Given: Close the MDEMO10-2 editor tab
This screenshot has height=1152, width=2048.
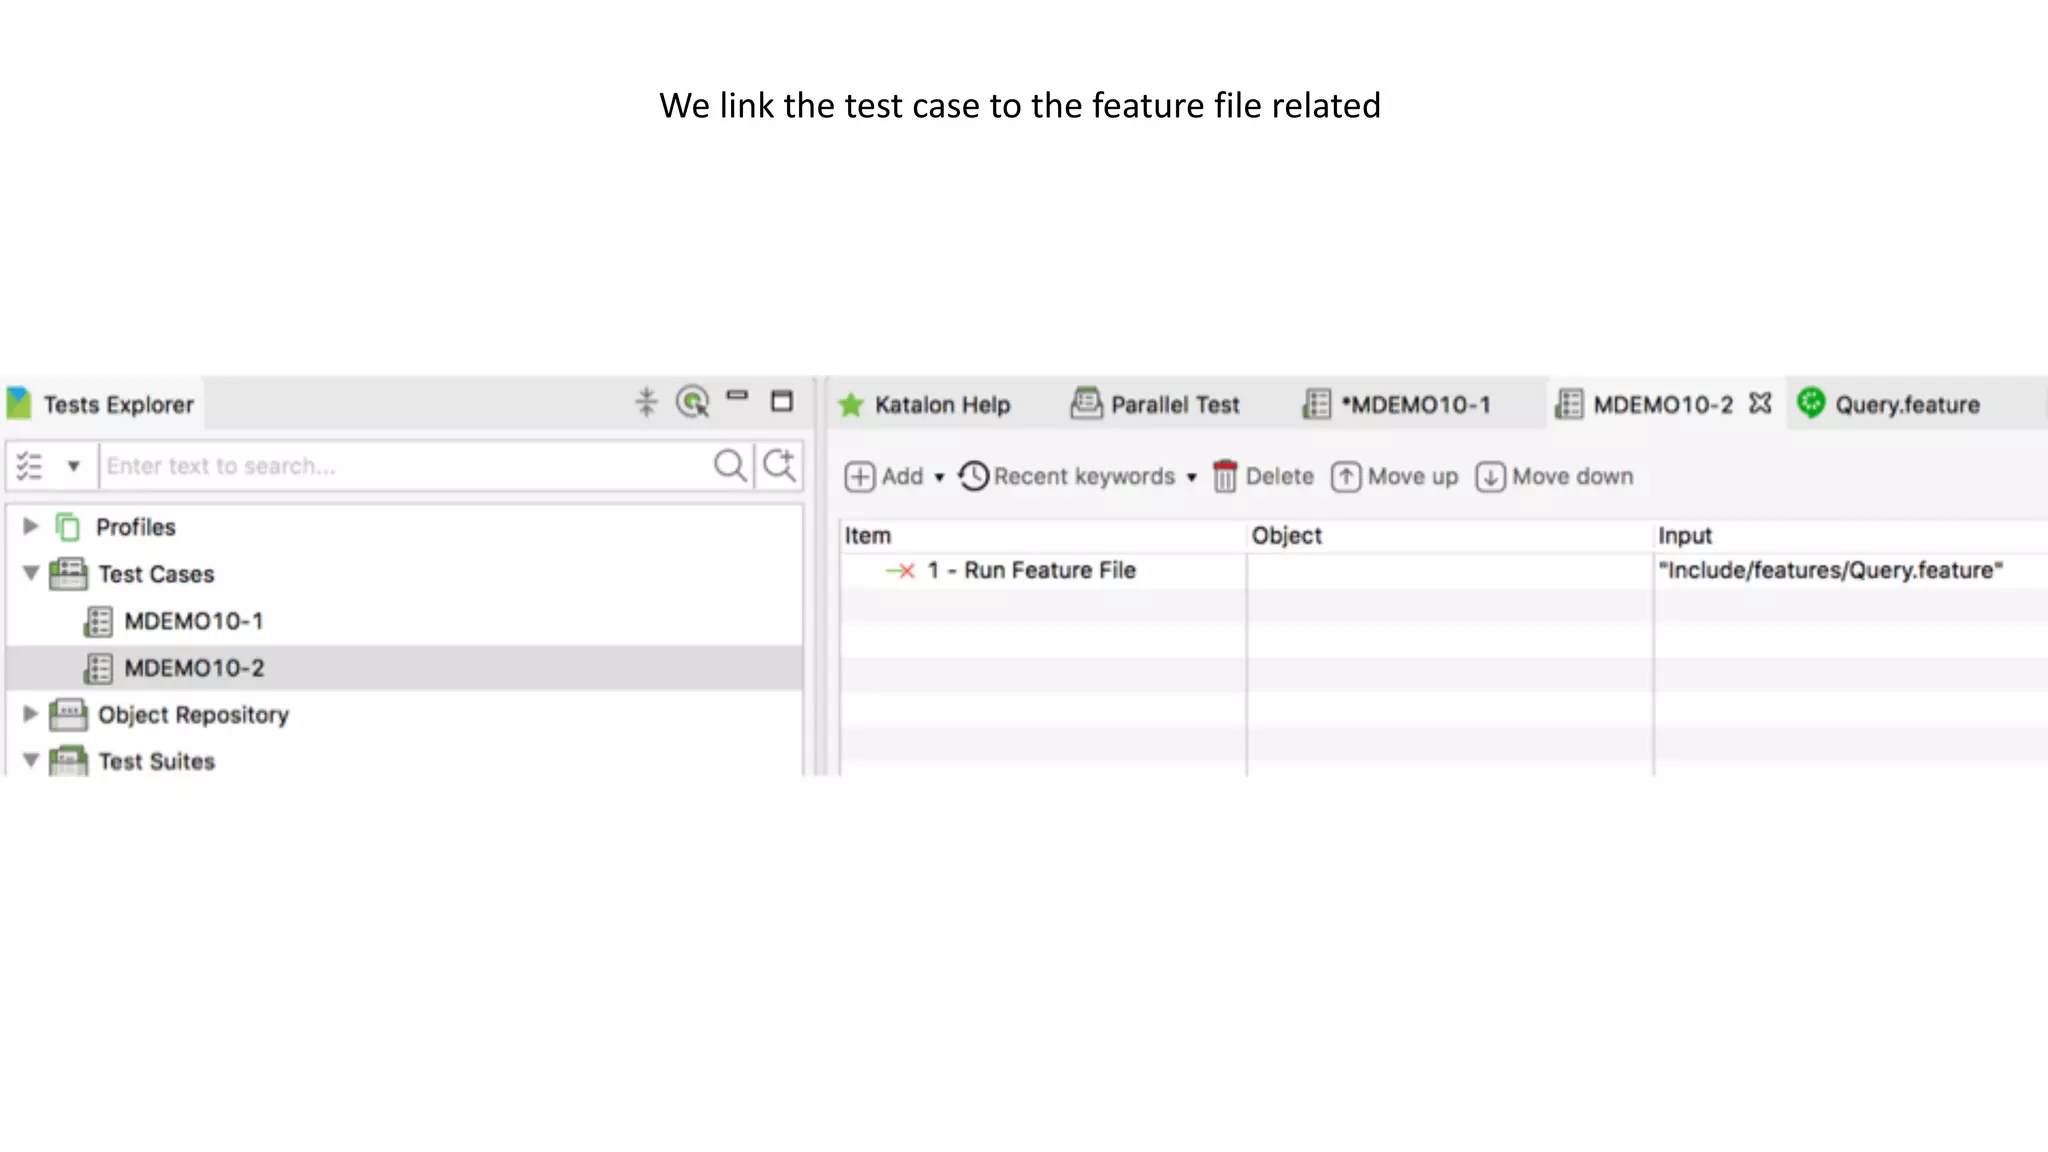Looking at the screenshot, I should [x=1760, y=403].
